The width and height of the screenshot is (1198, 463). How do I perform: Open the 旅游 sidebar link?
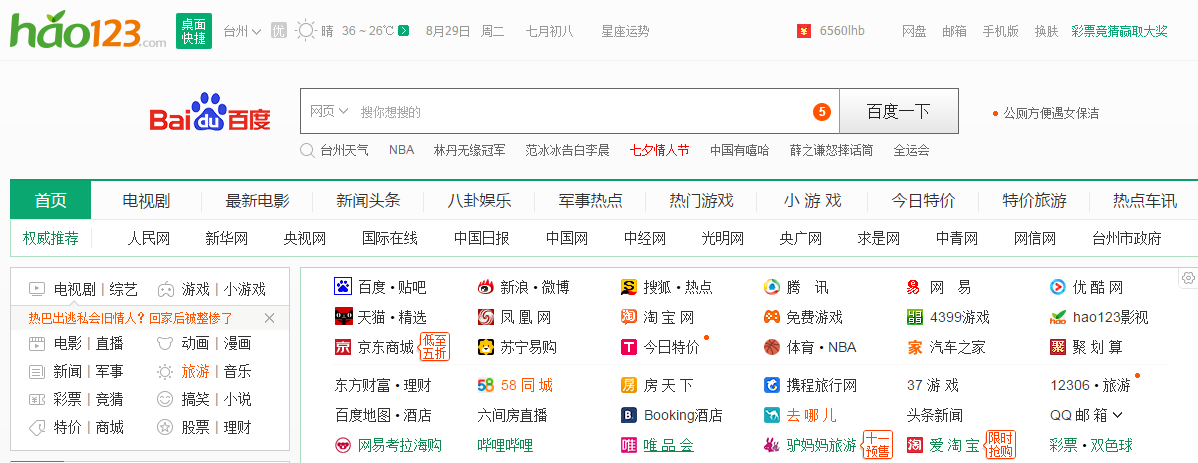(x=196, y=372)
